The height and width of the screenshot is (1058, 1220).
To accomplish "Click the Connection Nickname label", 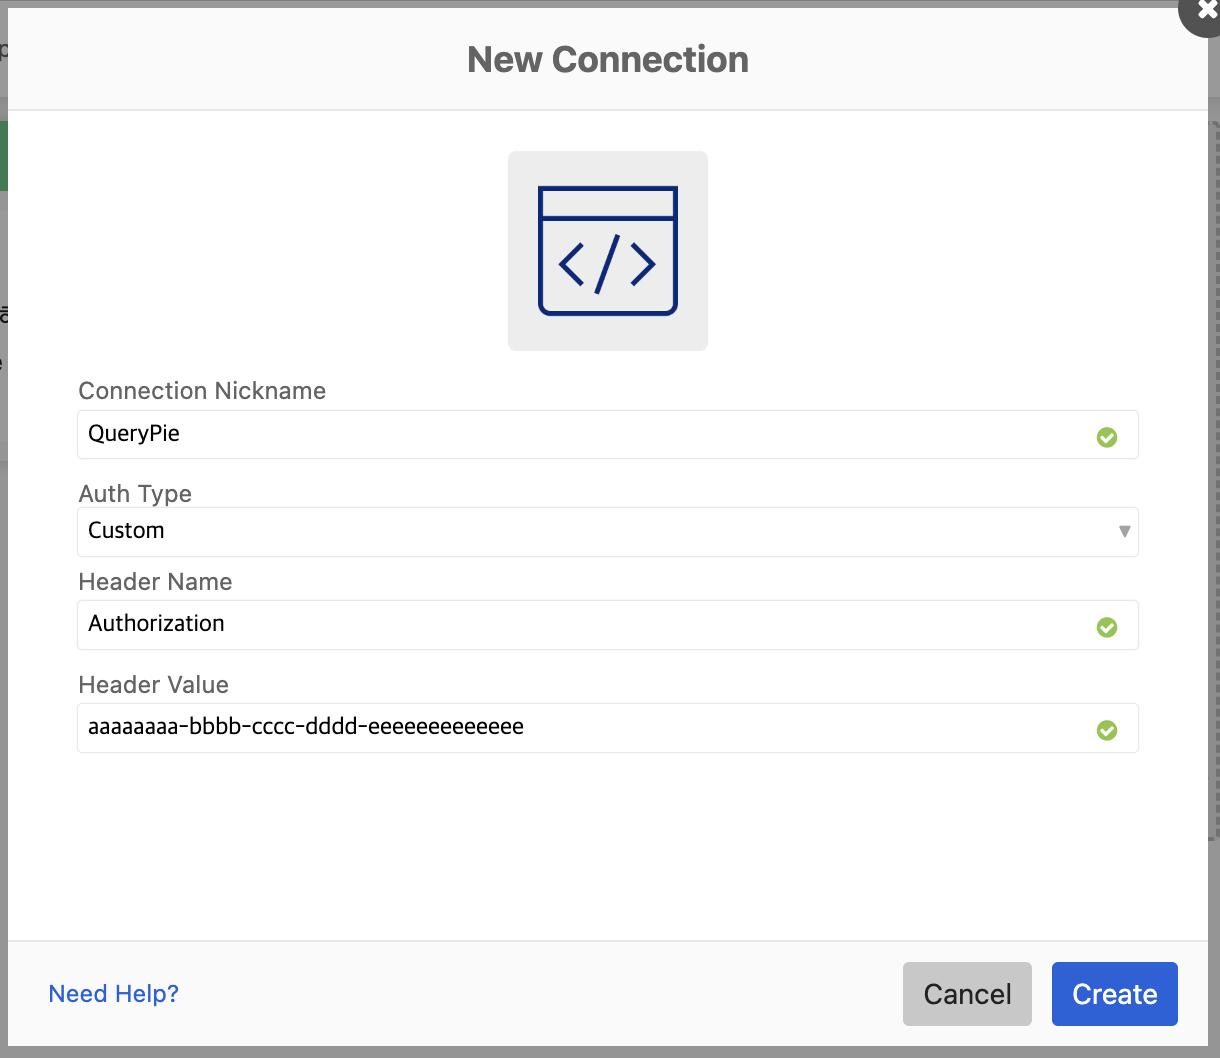I will 202,391.
